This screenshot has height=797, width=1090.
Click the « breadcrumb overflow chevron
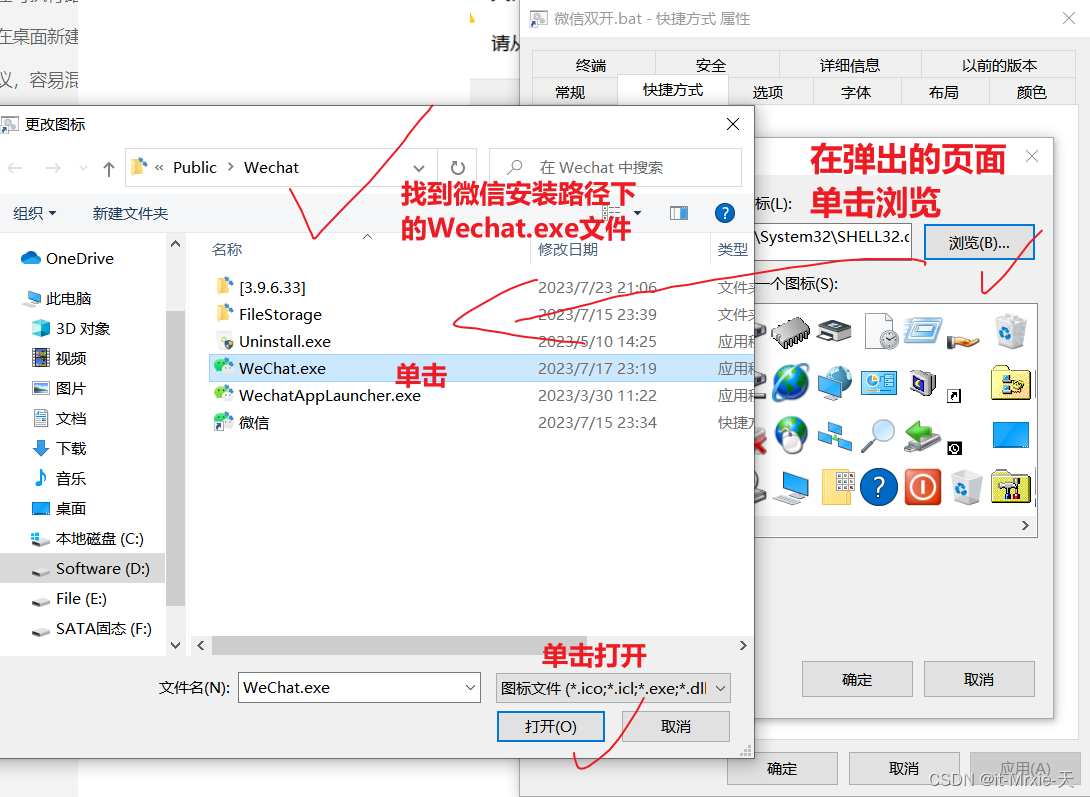[159, 167]
